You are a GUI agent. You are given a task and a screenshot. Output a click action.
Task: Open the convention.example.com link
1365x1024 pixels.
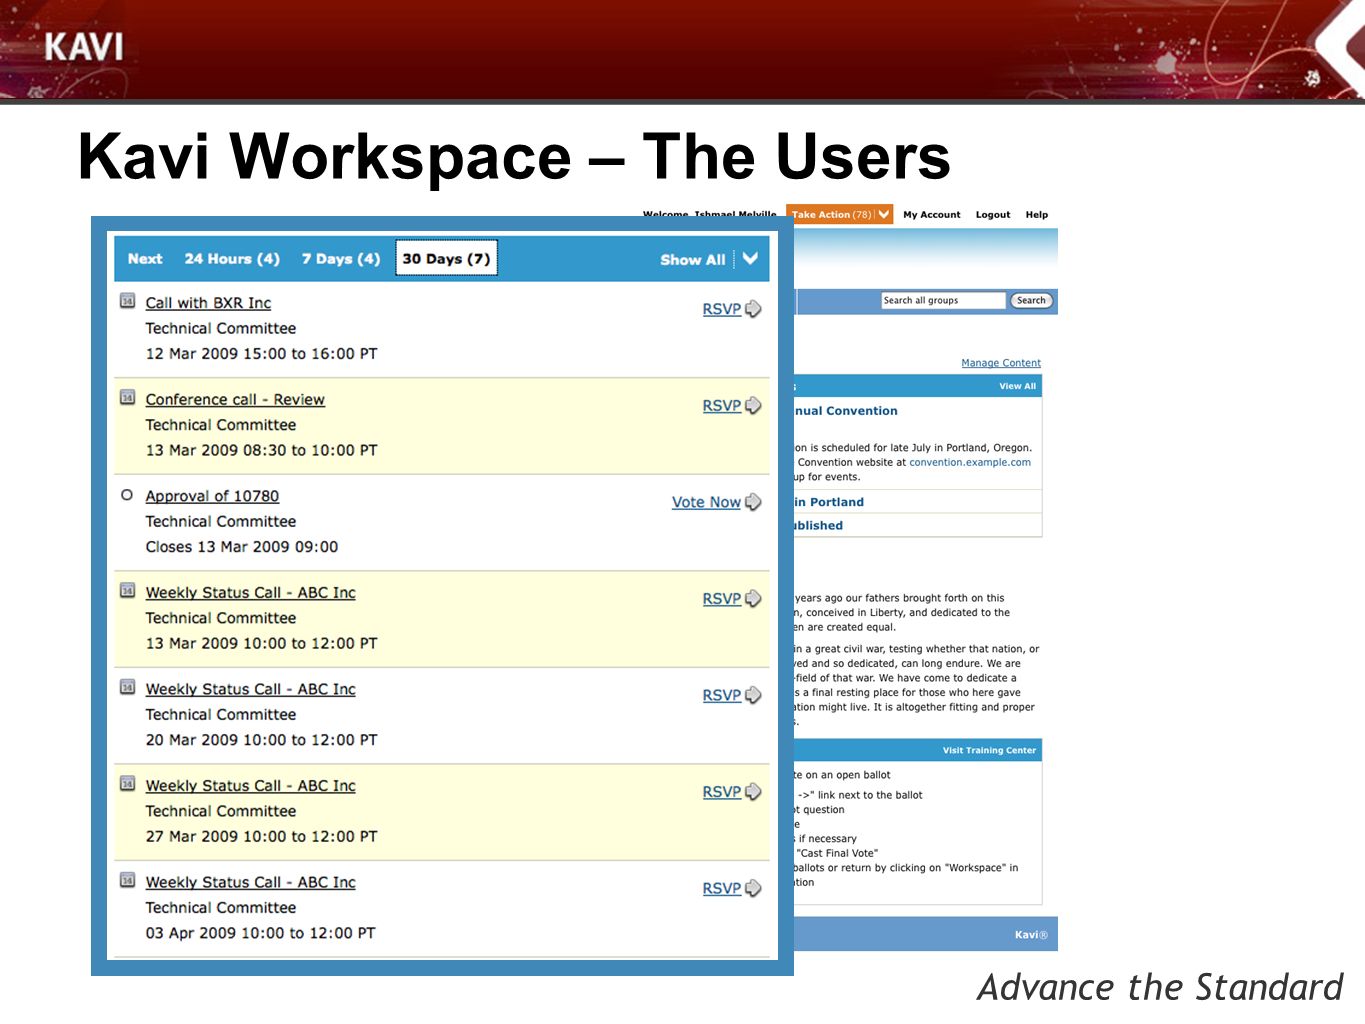[970, 462]
